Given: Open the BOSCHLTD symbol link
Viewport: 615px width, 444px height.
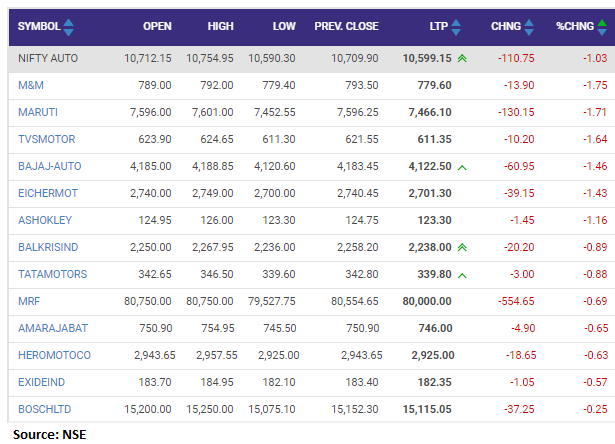Looking at the screenshot, I should coord(46,408).
